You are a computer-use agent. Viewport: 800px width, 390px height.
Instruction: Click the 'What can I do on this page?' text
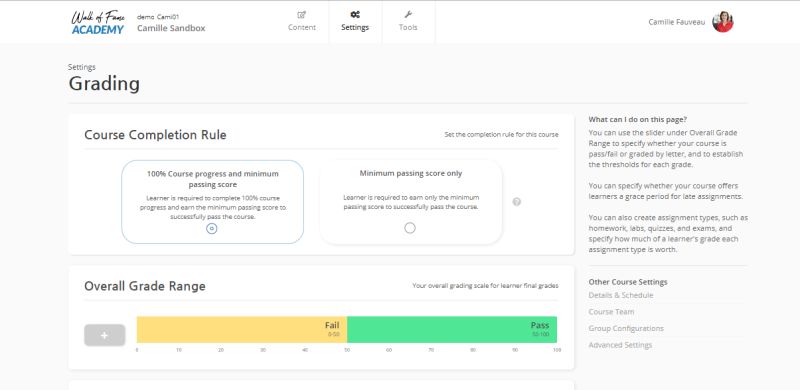click(638, 119)
